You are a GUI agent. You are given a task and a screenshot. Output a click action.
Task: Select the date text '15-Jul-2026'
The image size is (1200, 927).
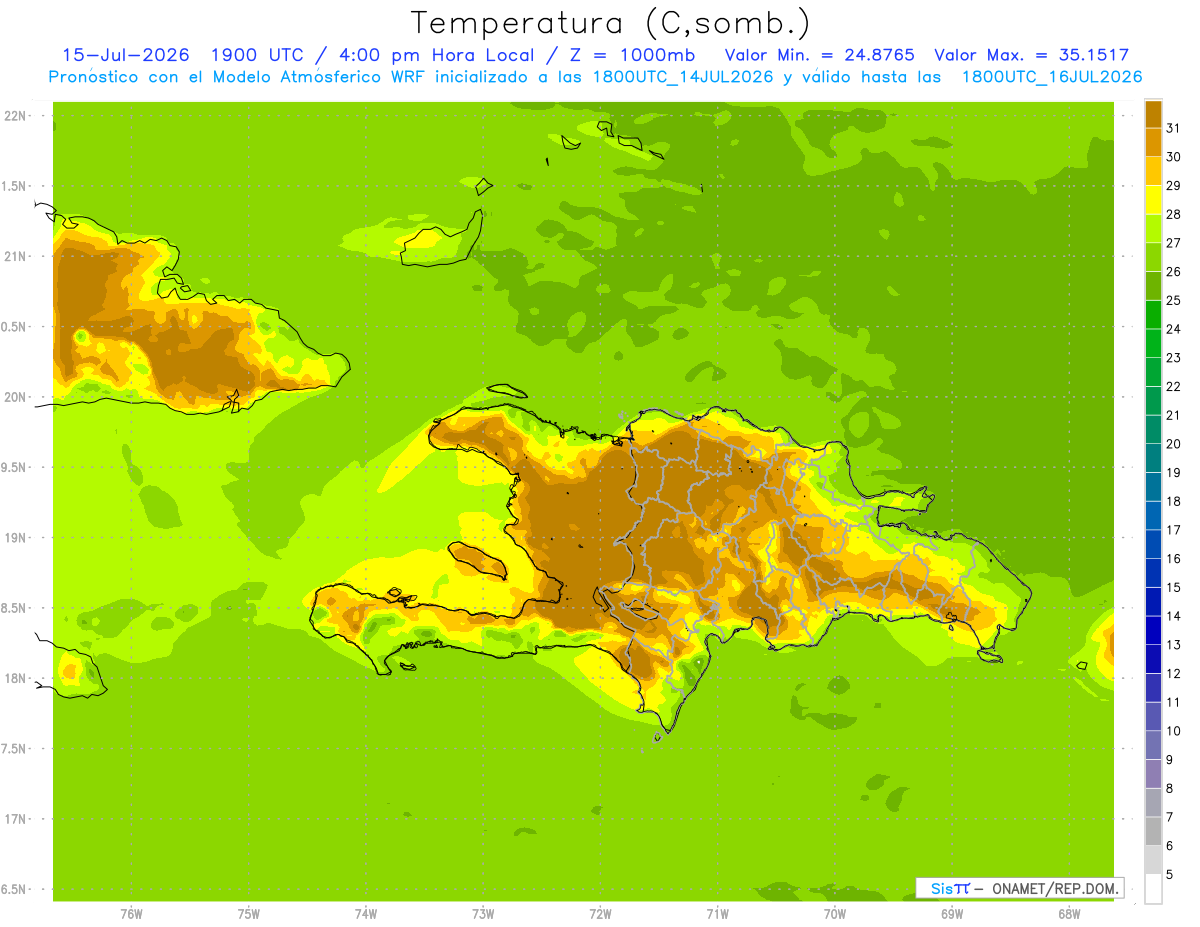tap(126, 55)
